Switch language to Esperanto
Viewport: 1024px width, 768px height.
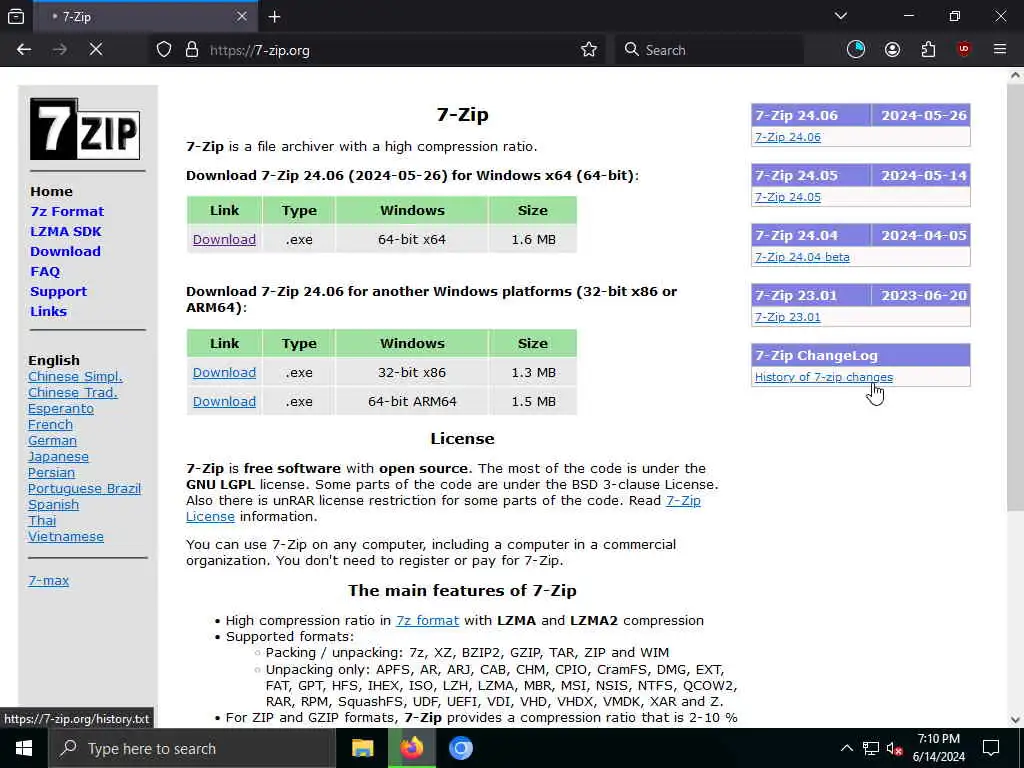(61, 409)
